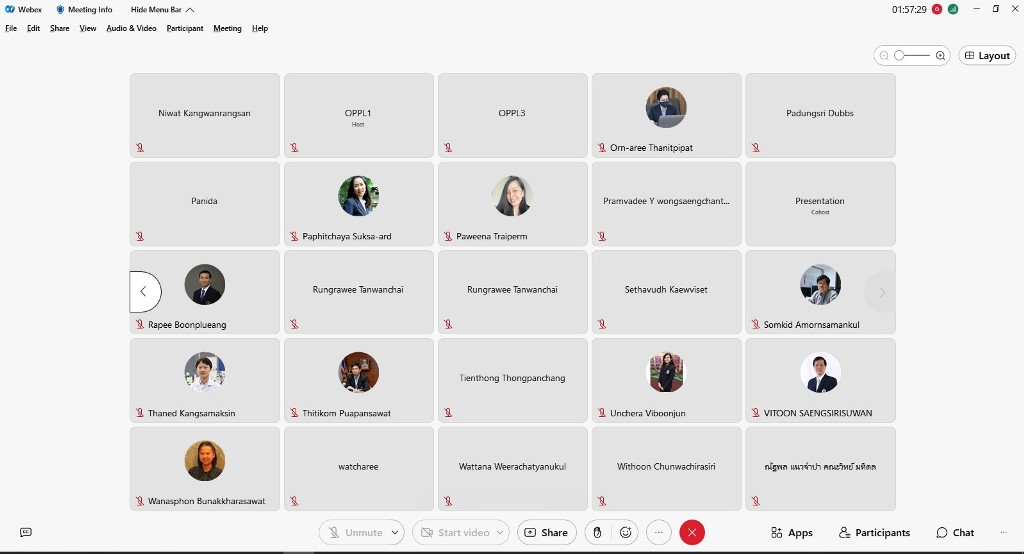Click the Share button

(x=546, y=533)
